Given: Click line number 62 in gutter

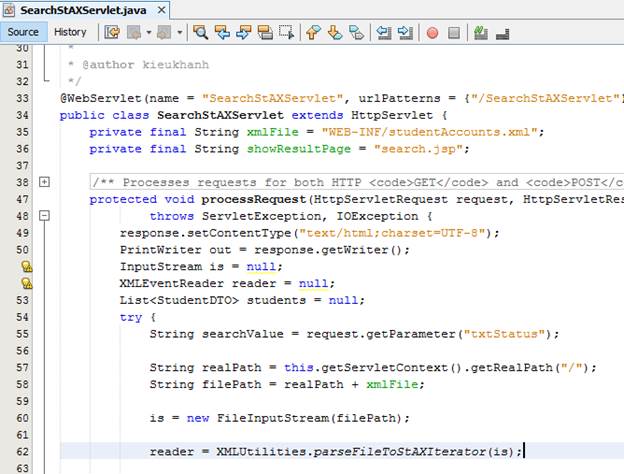Looking at the screenshot, I should 22,452.
